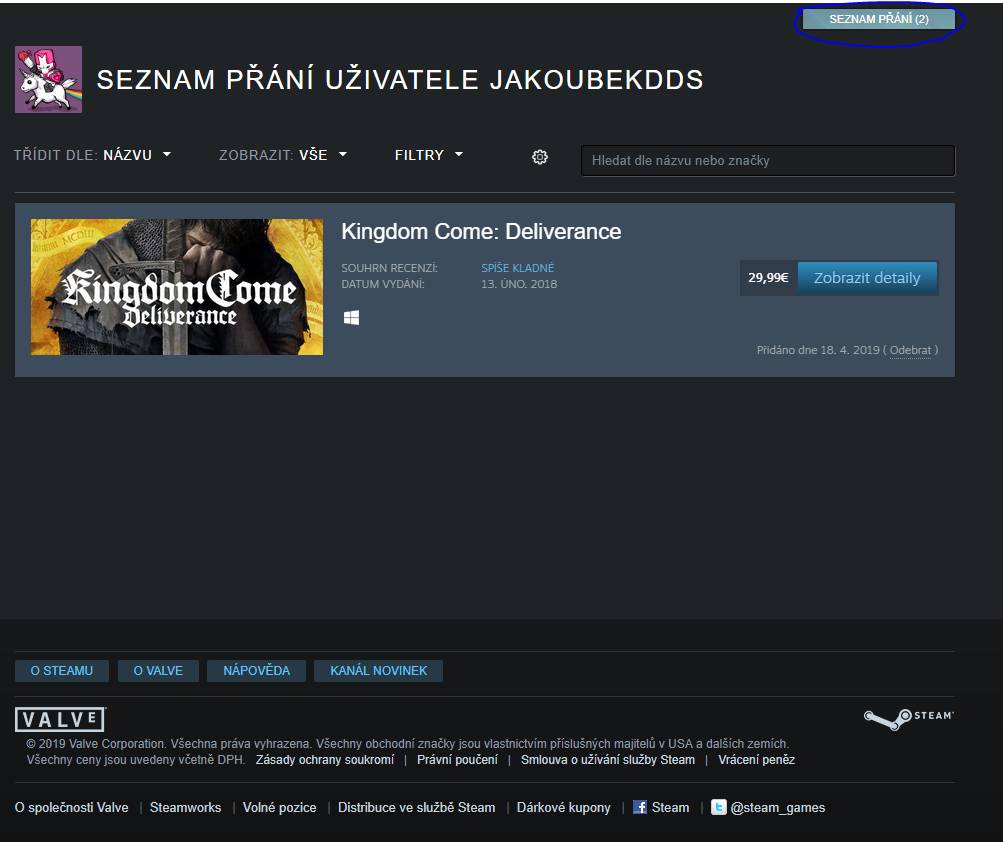Image resolution: width=1003 pixels, height=842 pixels.
Task: Open 'Smlouva o užívání služby Steam' link
Action: point(608,759)
